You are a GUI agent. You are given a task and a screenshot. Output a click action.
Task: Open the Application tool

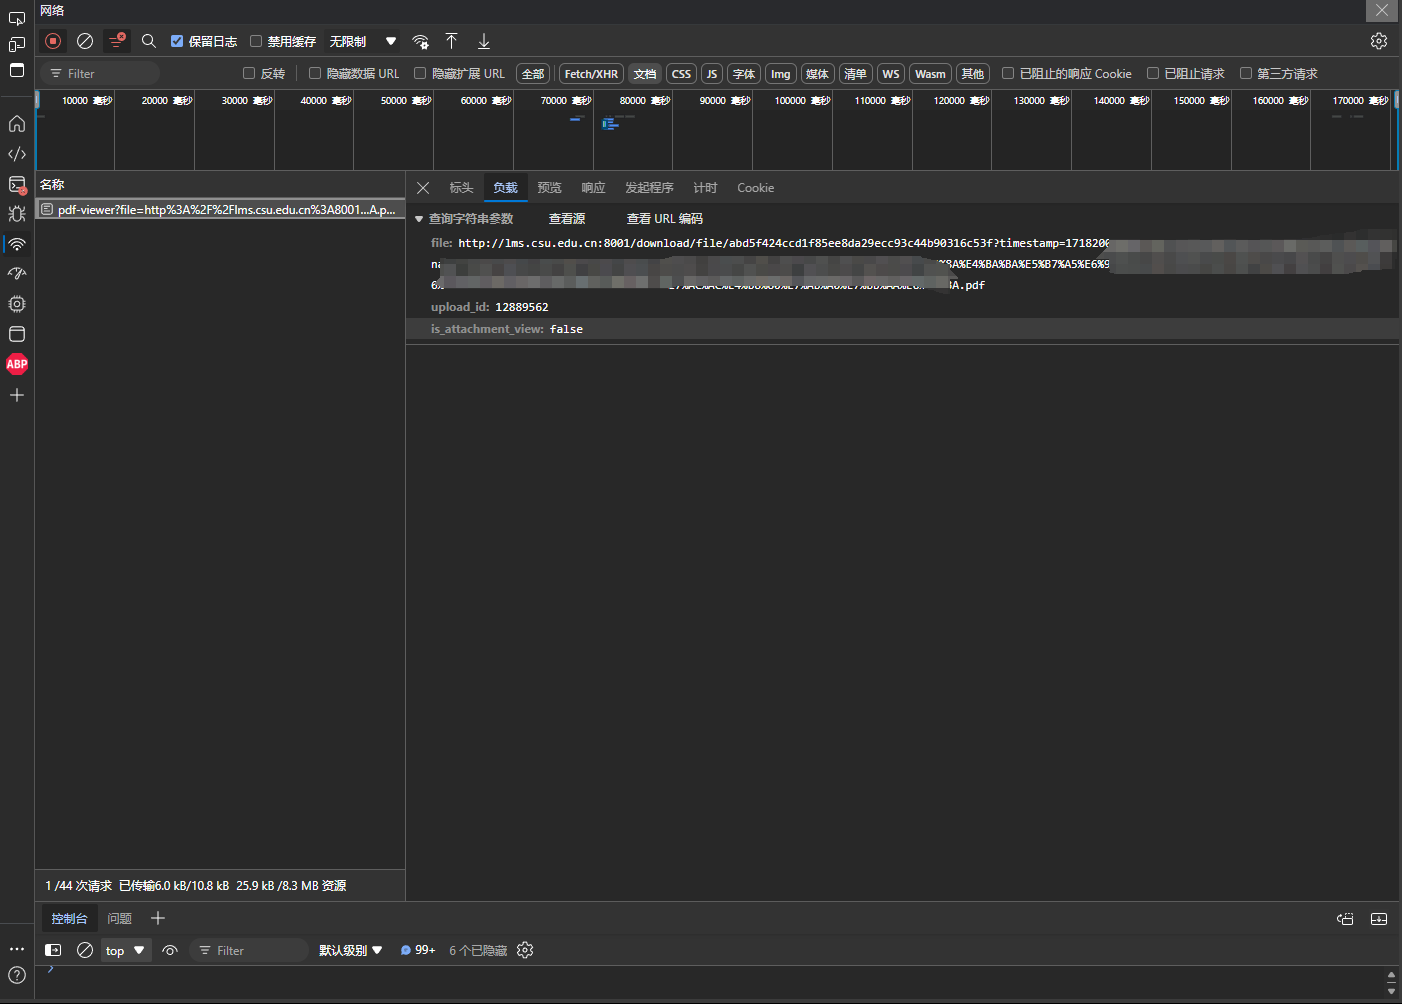point(17,334)
